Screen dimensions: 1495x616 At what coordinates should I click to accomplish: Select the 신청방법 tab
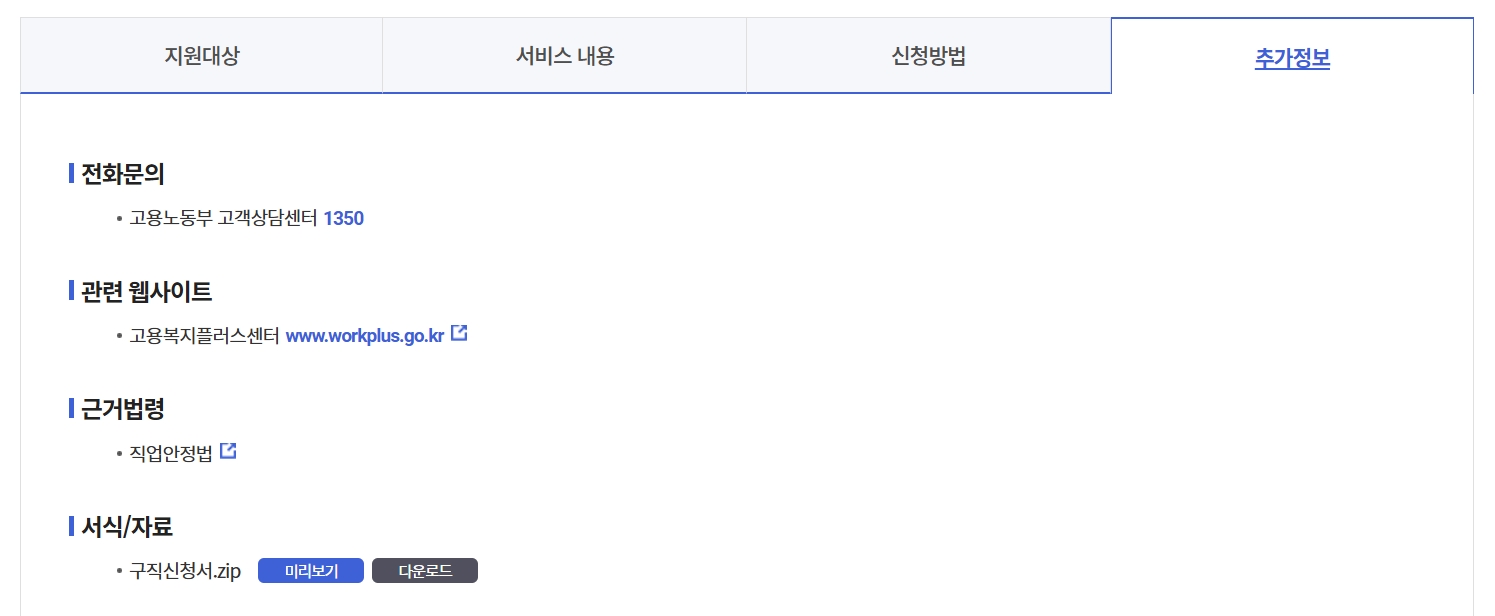tap(929, 56)
